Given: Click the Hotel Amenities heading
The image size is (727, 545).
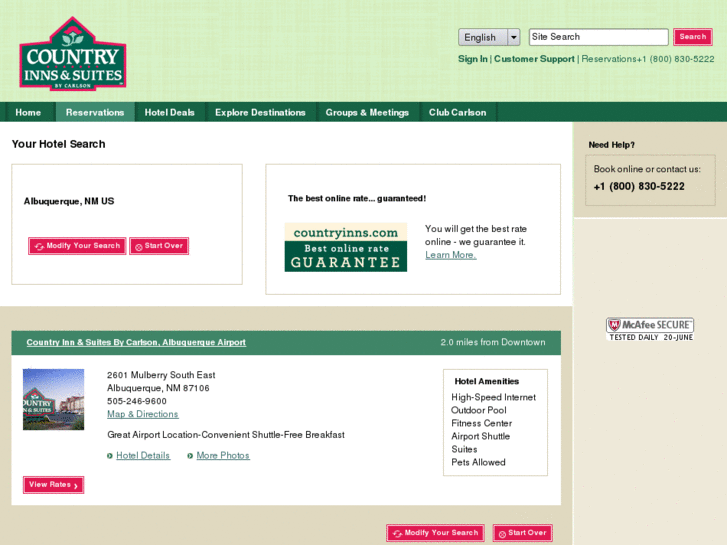Looking at the screenshot, I should point(487,382).
